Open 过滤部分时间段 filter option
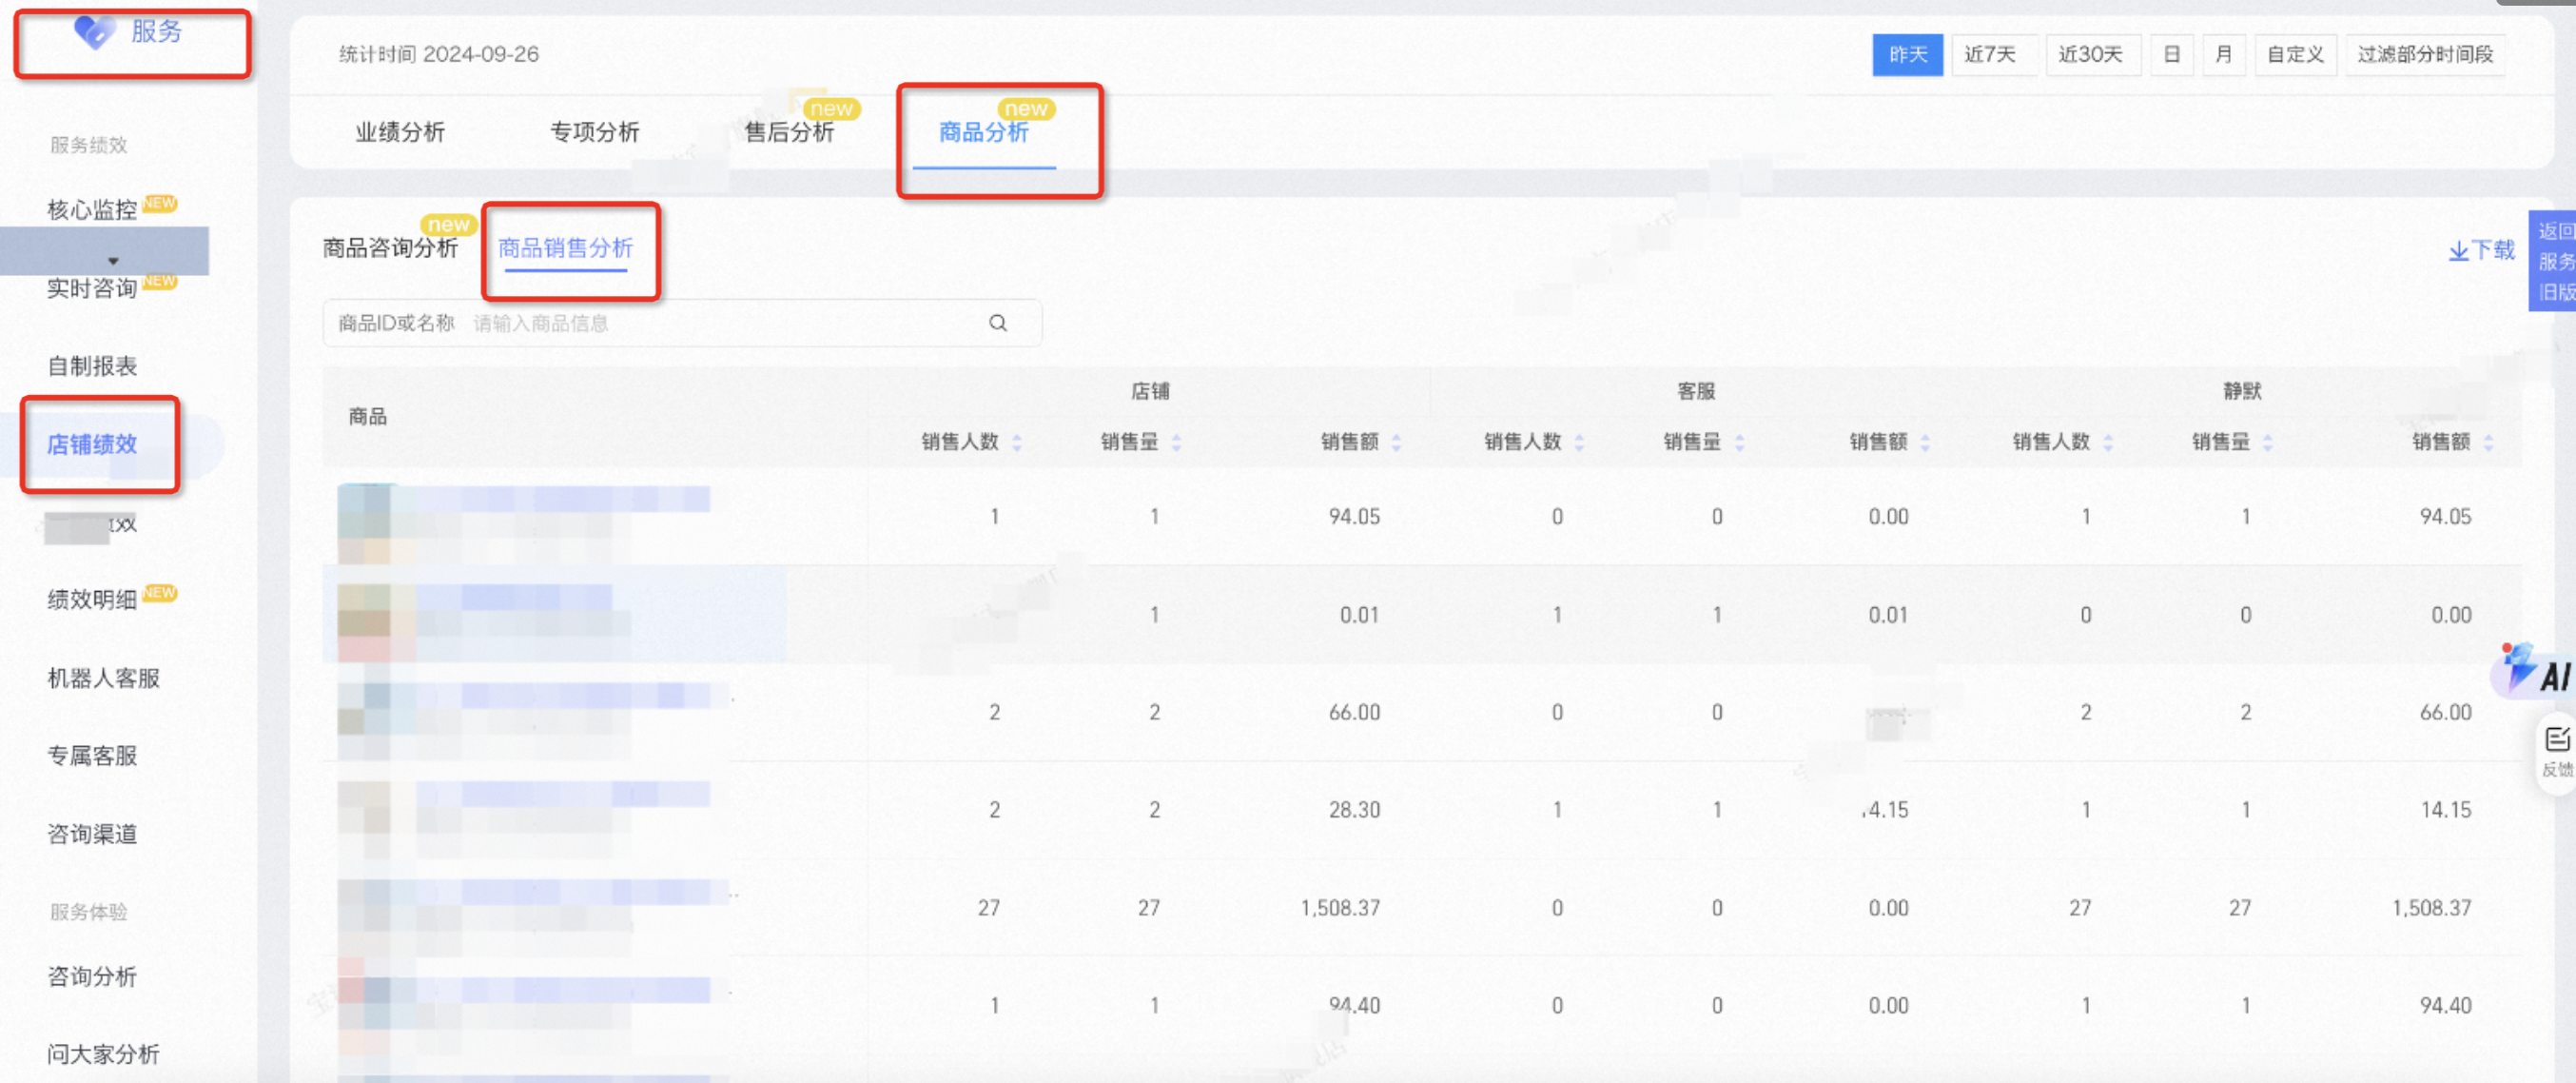This screenshot has width=2576, height=1083. (2425, 54)
